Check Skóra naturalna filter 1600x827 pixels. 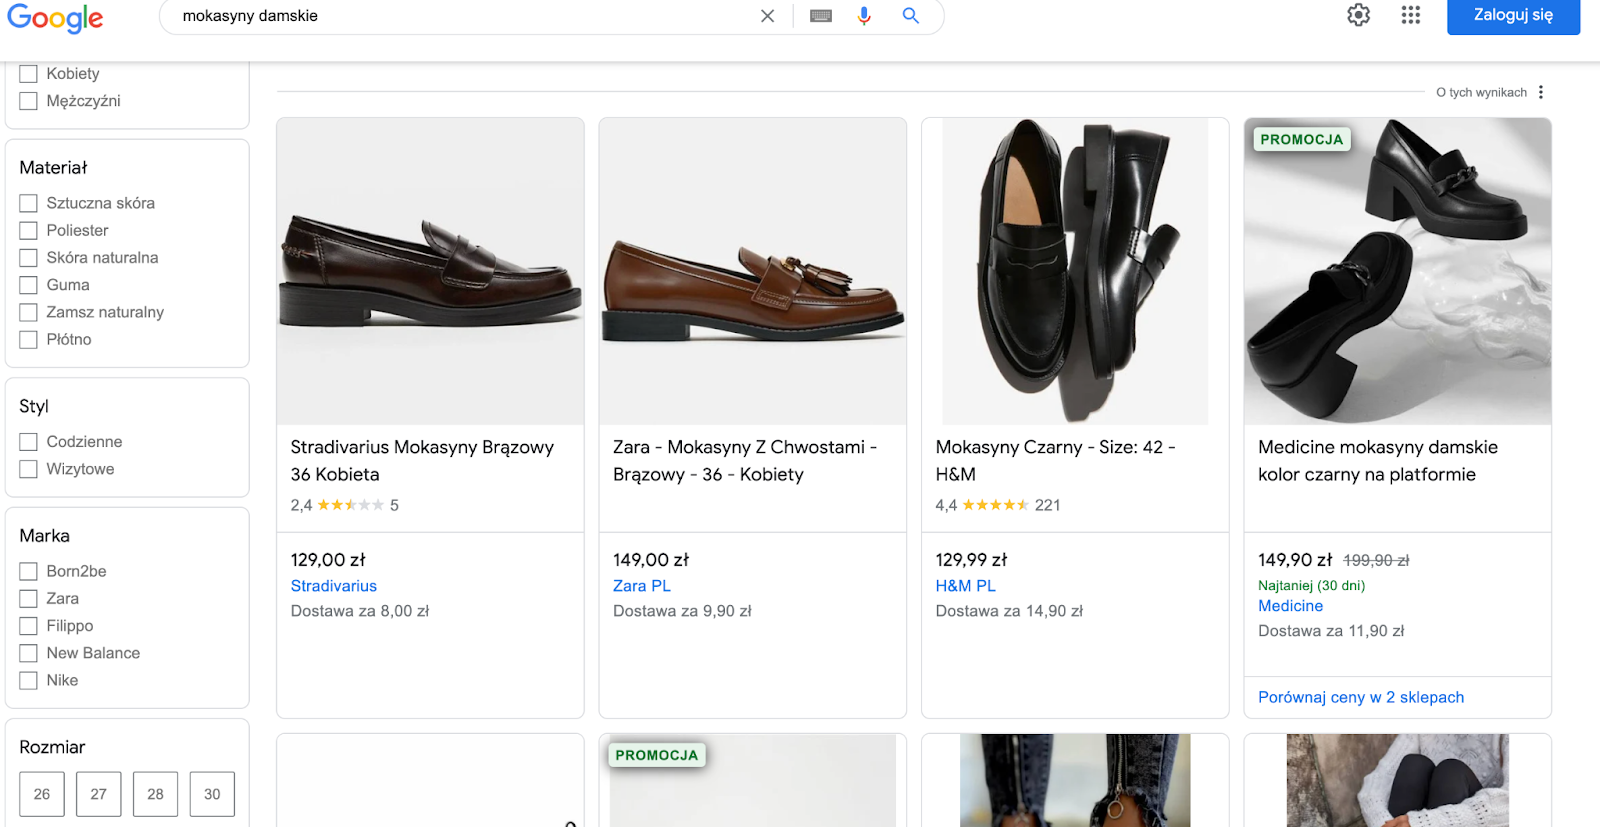click(x=28, y=258)
